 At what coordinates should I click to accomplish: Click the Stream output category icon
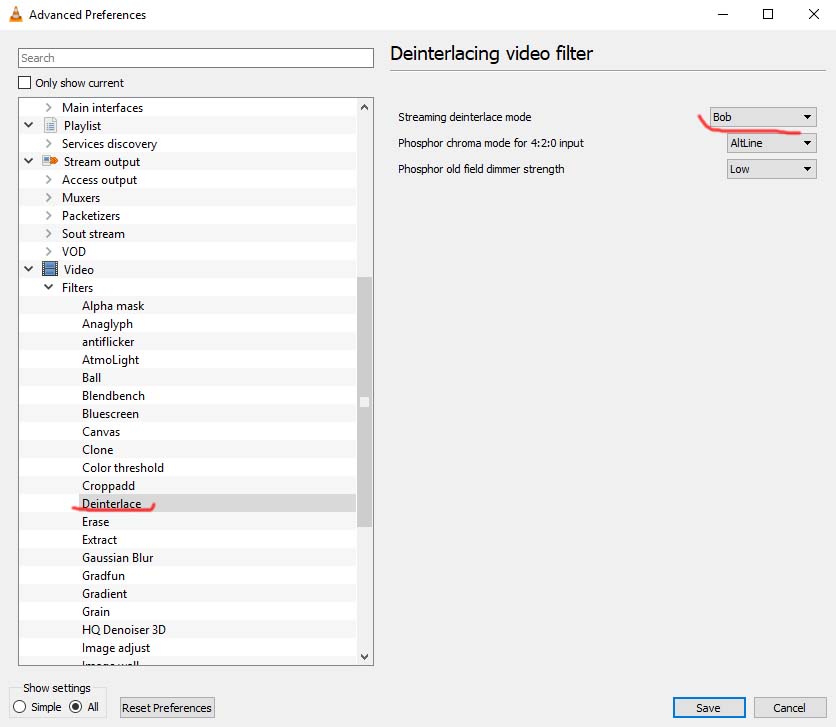point(50,161)
